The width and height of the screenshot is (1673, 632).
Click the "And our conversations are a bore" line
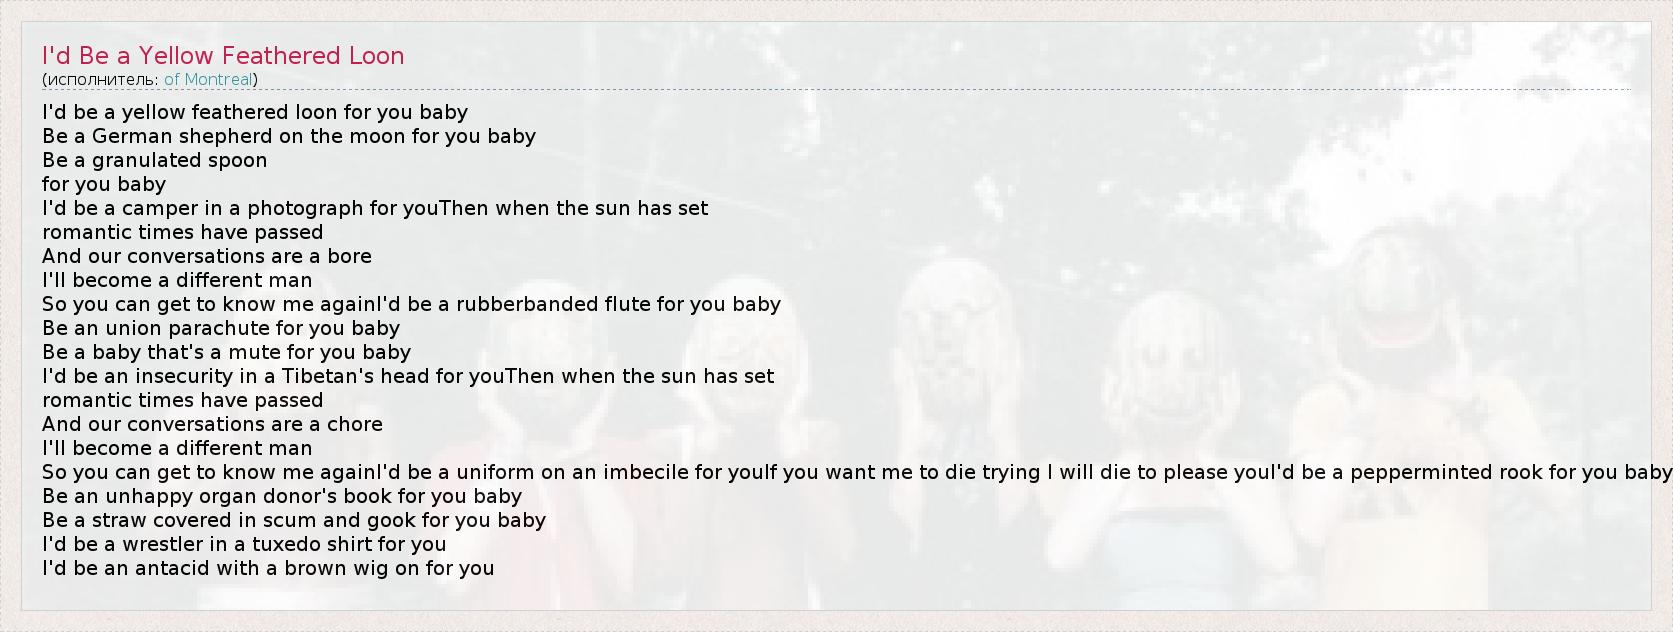[207, 256]
